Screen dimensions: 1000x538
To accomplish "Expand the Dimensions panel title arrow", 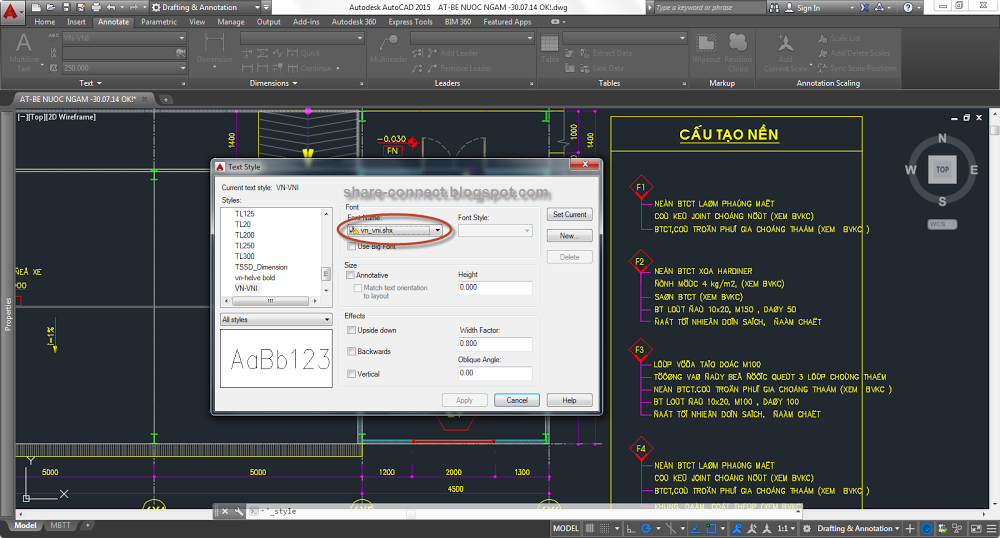I will point(295,84).
